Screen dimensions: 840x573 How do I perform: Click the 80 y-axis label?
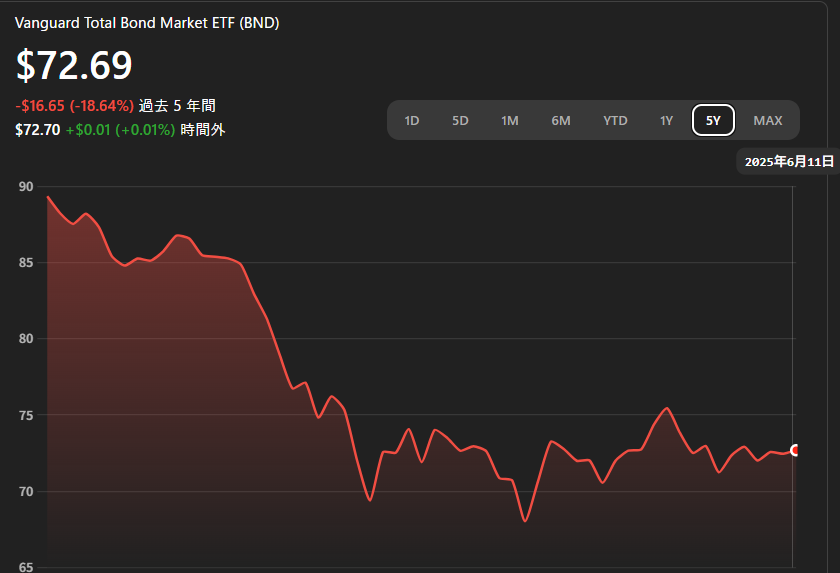point(26,338)
